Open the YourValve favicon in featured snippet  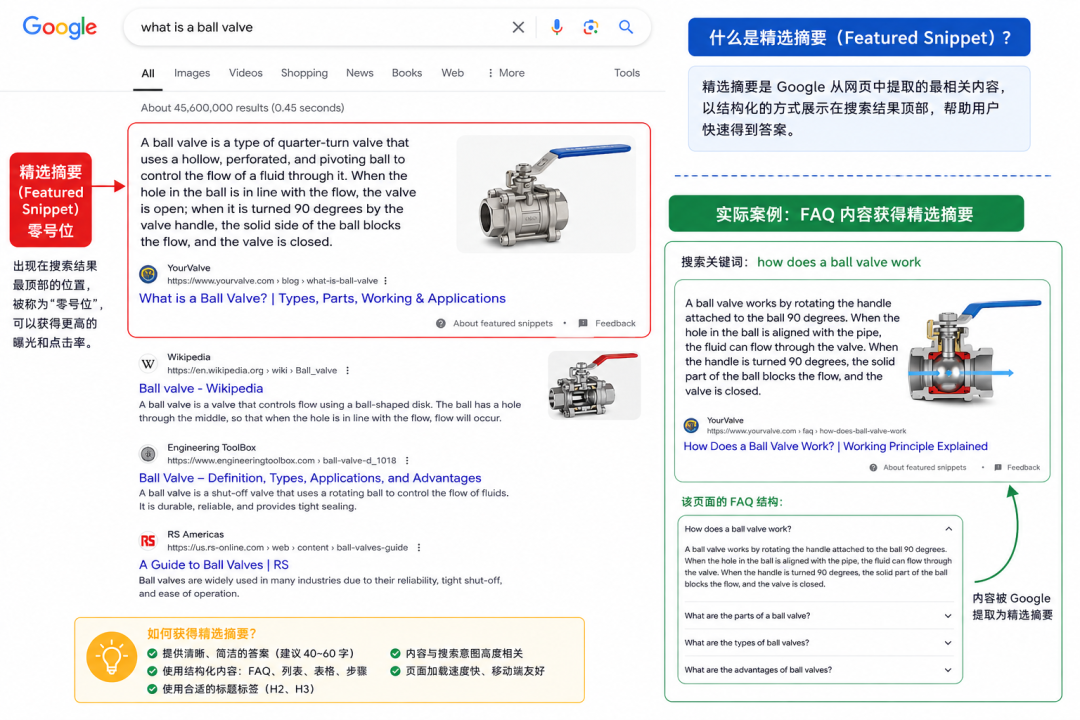pyautogui.click(x=148, y=274)
